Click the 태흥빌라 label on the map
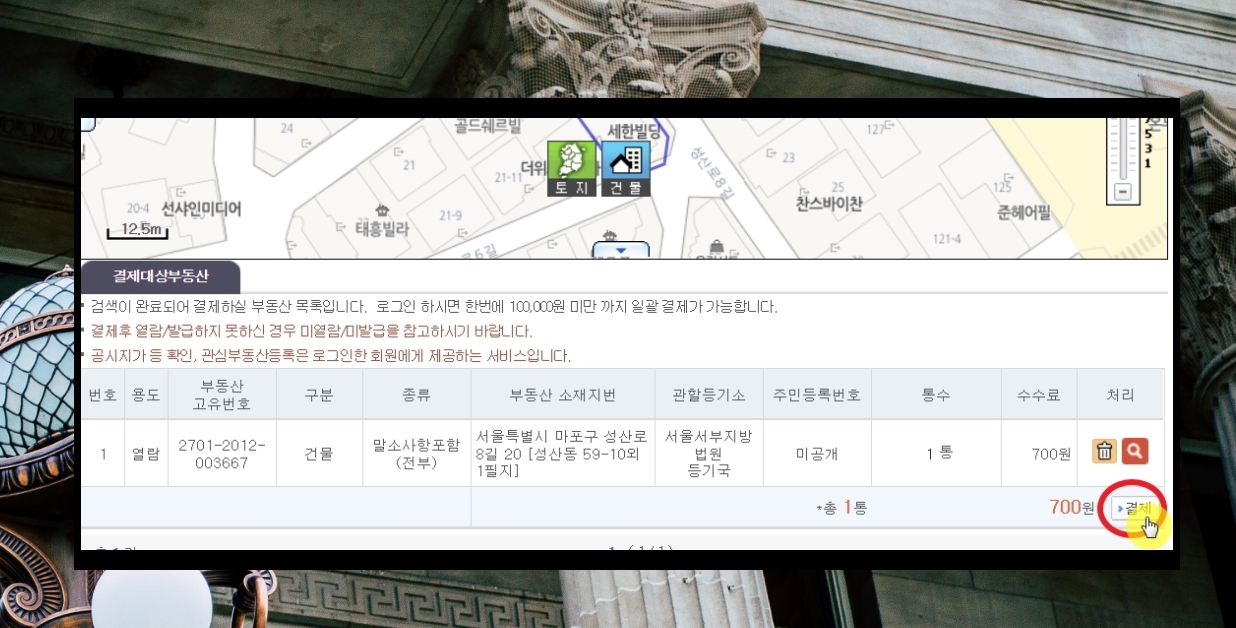The height and width of the screenshot is (628, 1236). [x=381, y=229]
